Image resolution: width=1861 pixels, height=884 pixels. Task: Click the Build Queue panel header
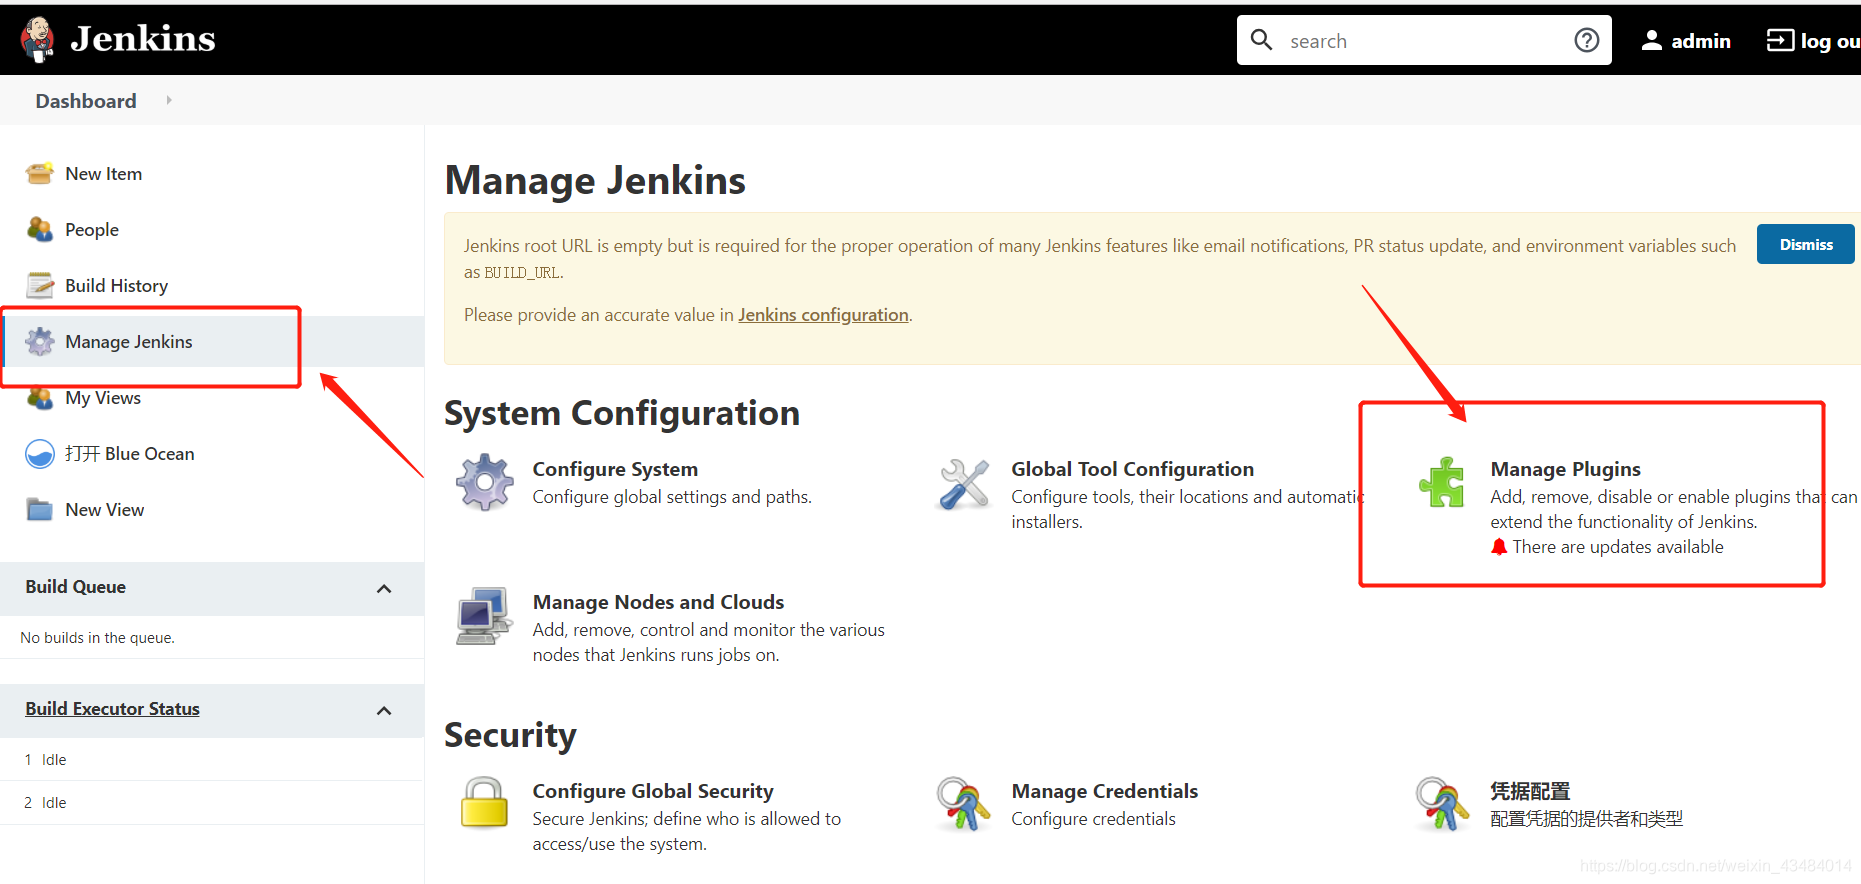[212, 588]
